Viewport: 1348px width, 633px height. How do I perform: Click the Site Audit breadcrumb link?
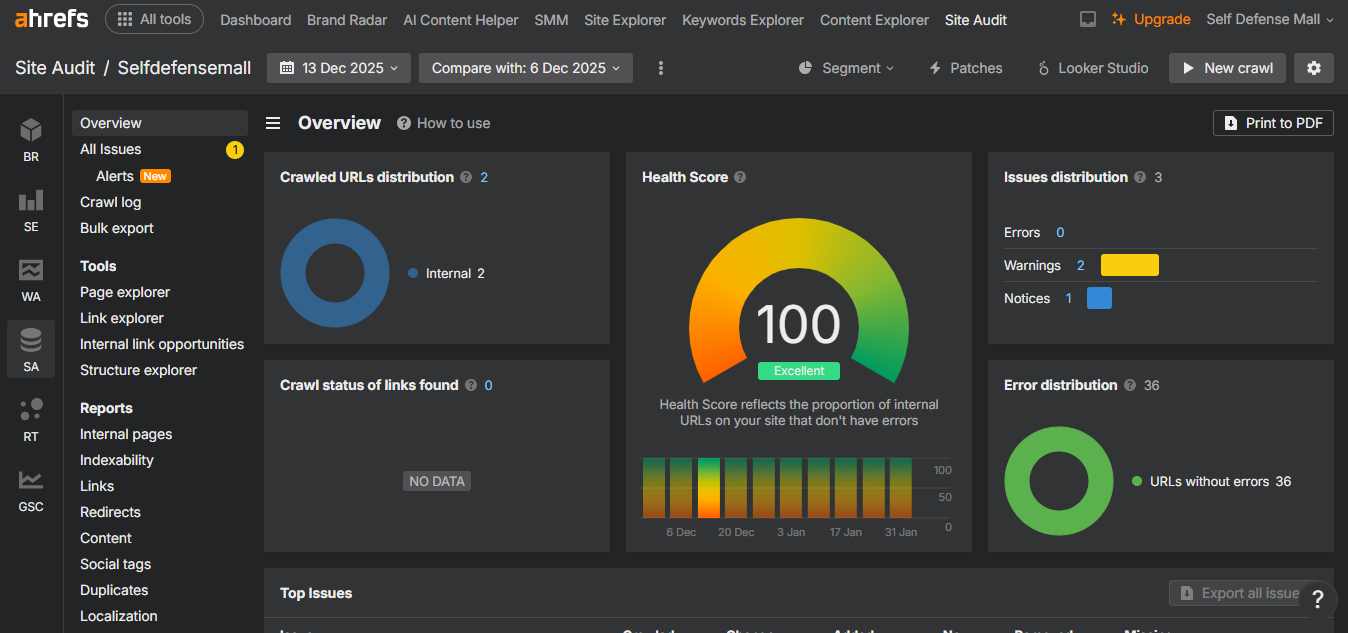point(55,68)
